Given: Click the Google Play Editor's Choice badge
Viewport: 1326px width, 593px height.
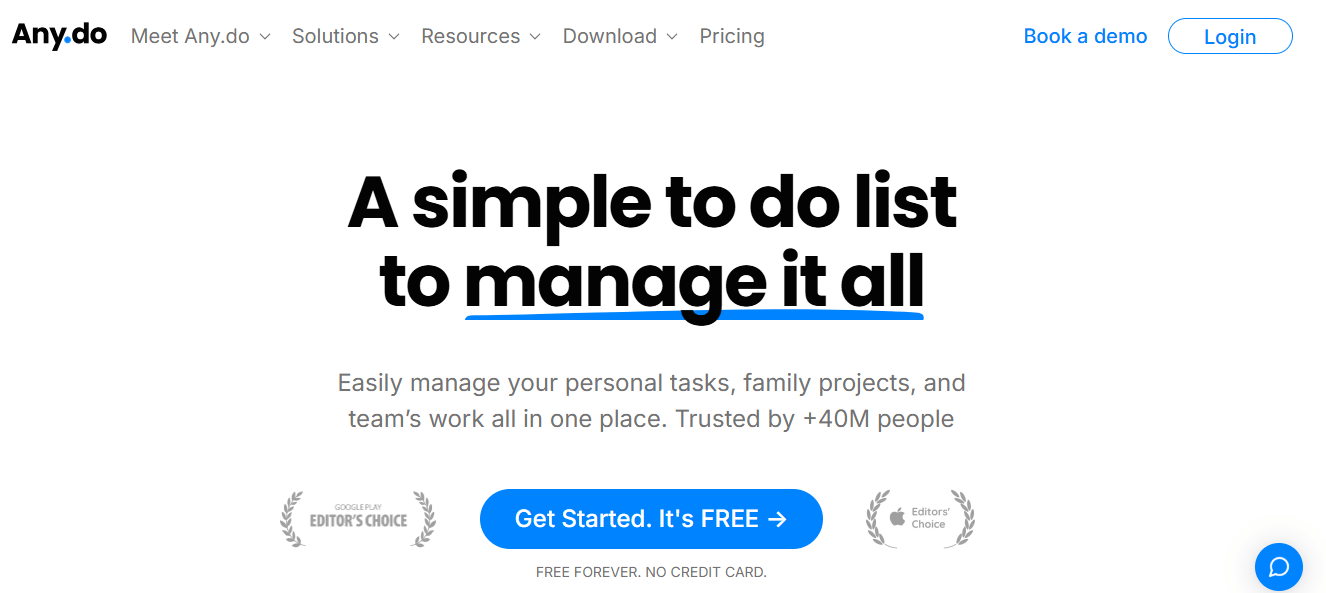Looking at the screenshot, I should tap(357, 518).
